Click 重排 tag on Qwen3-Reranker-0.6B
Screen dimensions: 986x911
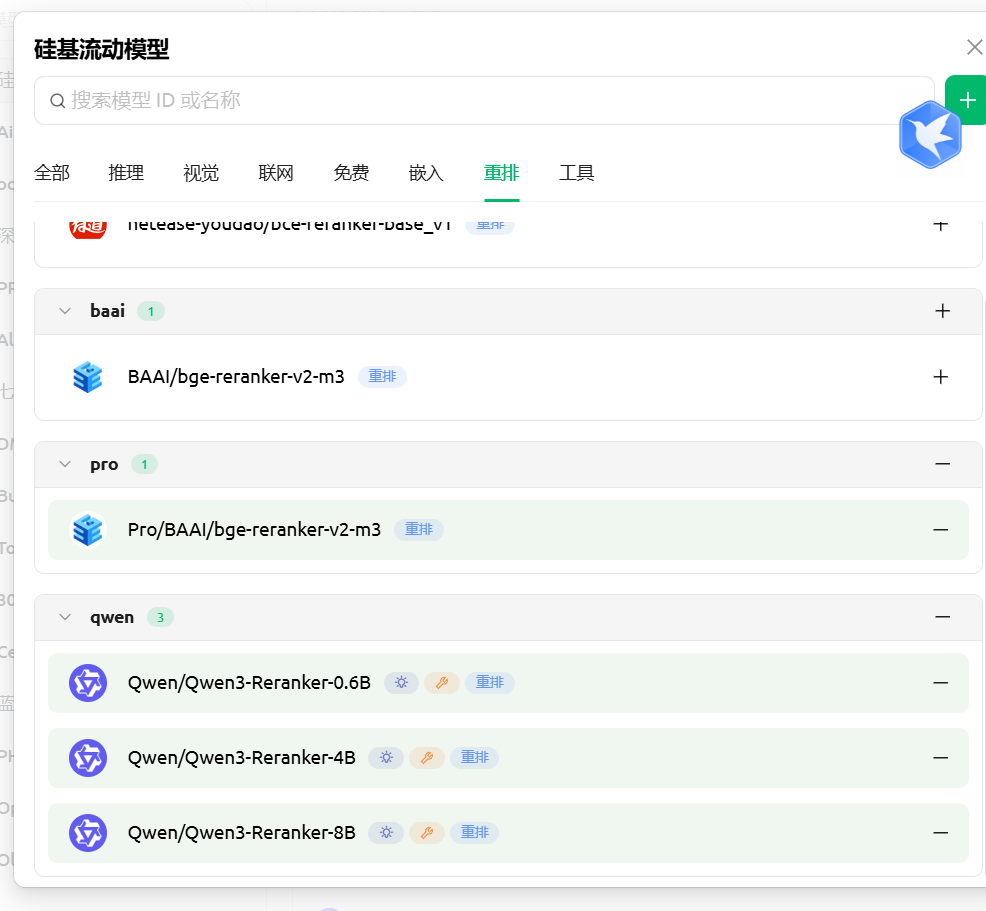click(490, 683)
